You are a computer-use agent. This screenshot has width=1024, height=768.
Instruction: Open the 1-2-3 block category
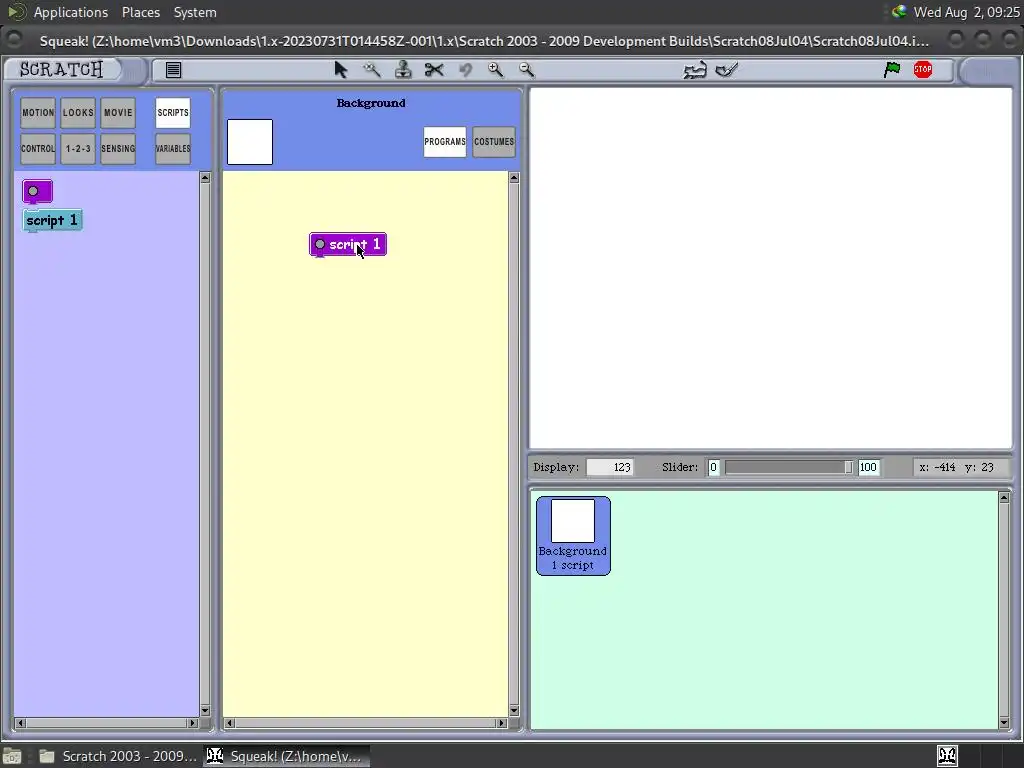[x=78, y=149]
